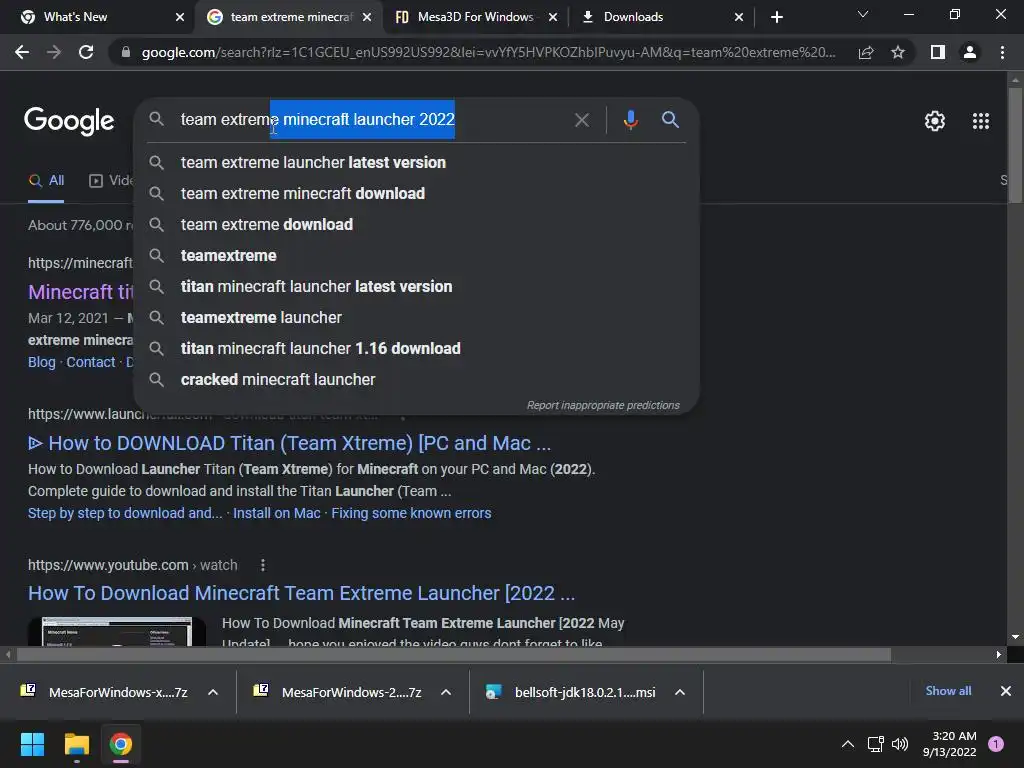This screenshot has width=1024, height=768.
Task: Open Fixing some known errors sitelink
Action: tap(411, 513)
